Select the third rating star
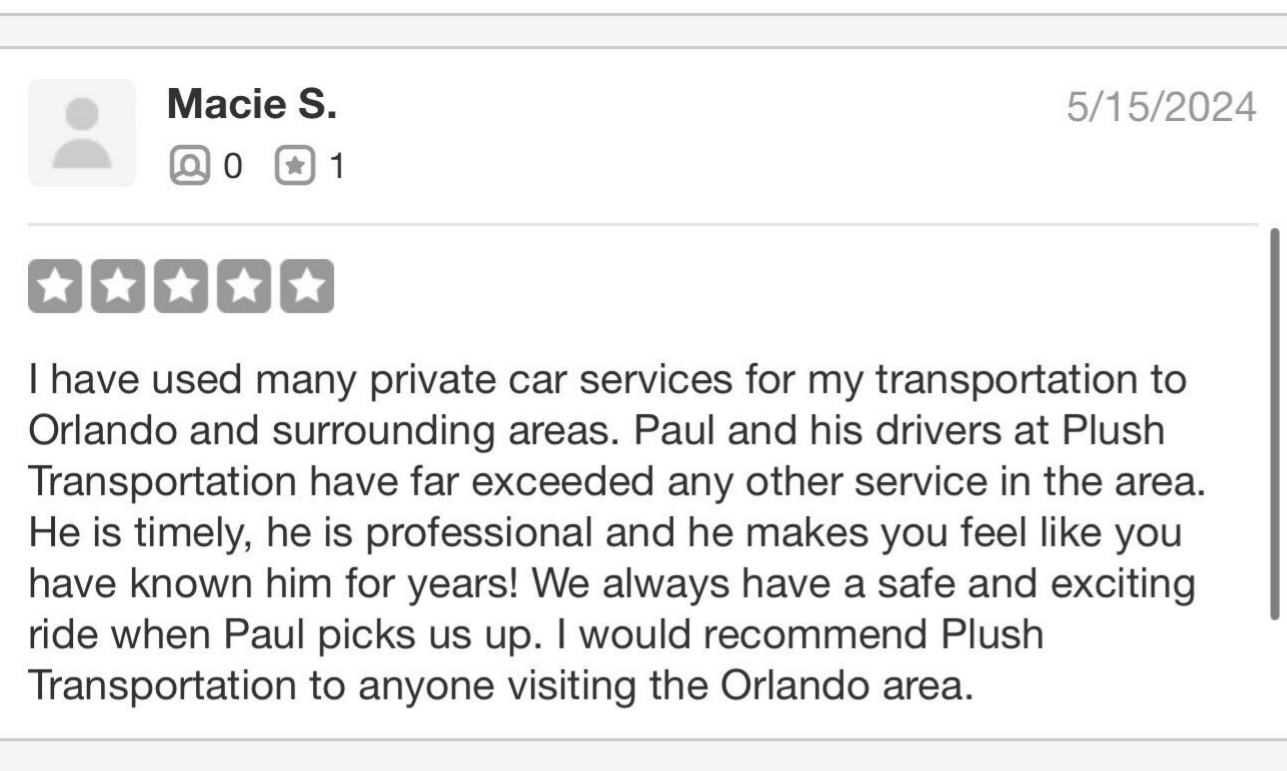Image resolution: width=1287 pixels, height=771 pixels. tap(181, 288)
